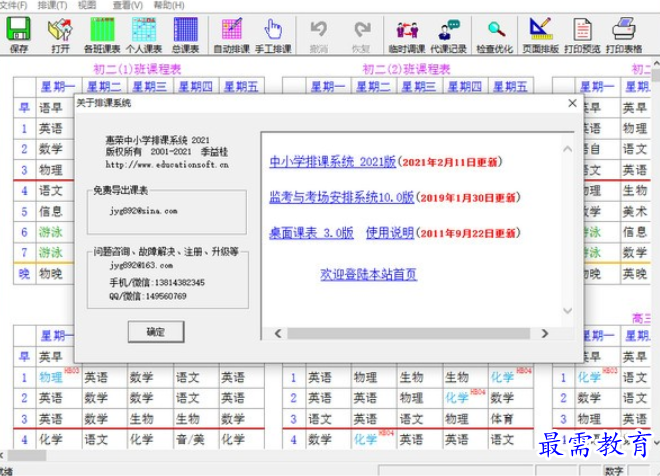Select the 初二(2)班课程表 title
Screen dimensions: 660x476
(x=407, y=69)
